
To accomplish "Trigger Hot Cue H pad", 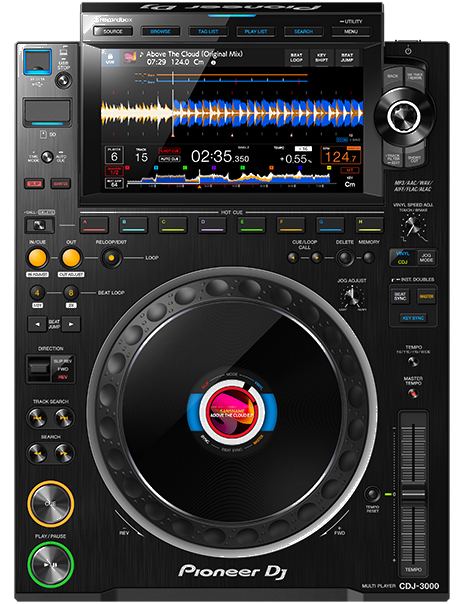I will [x=369, y=225].
